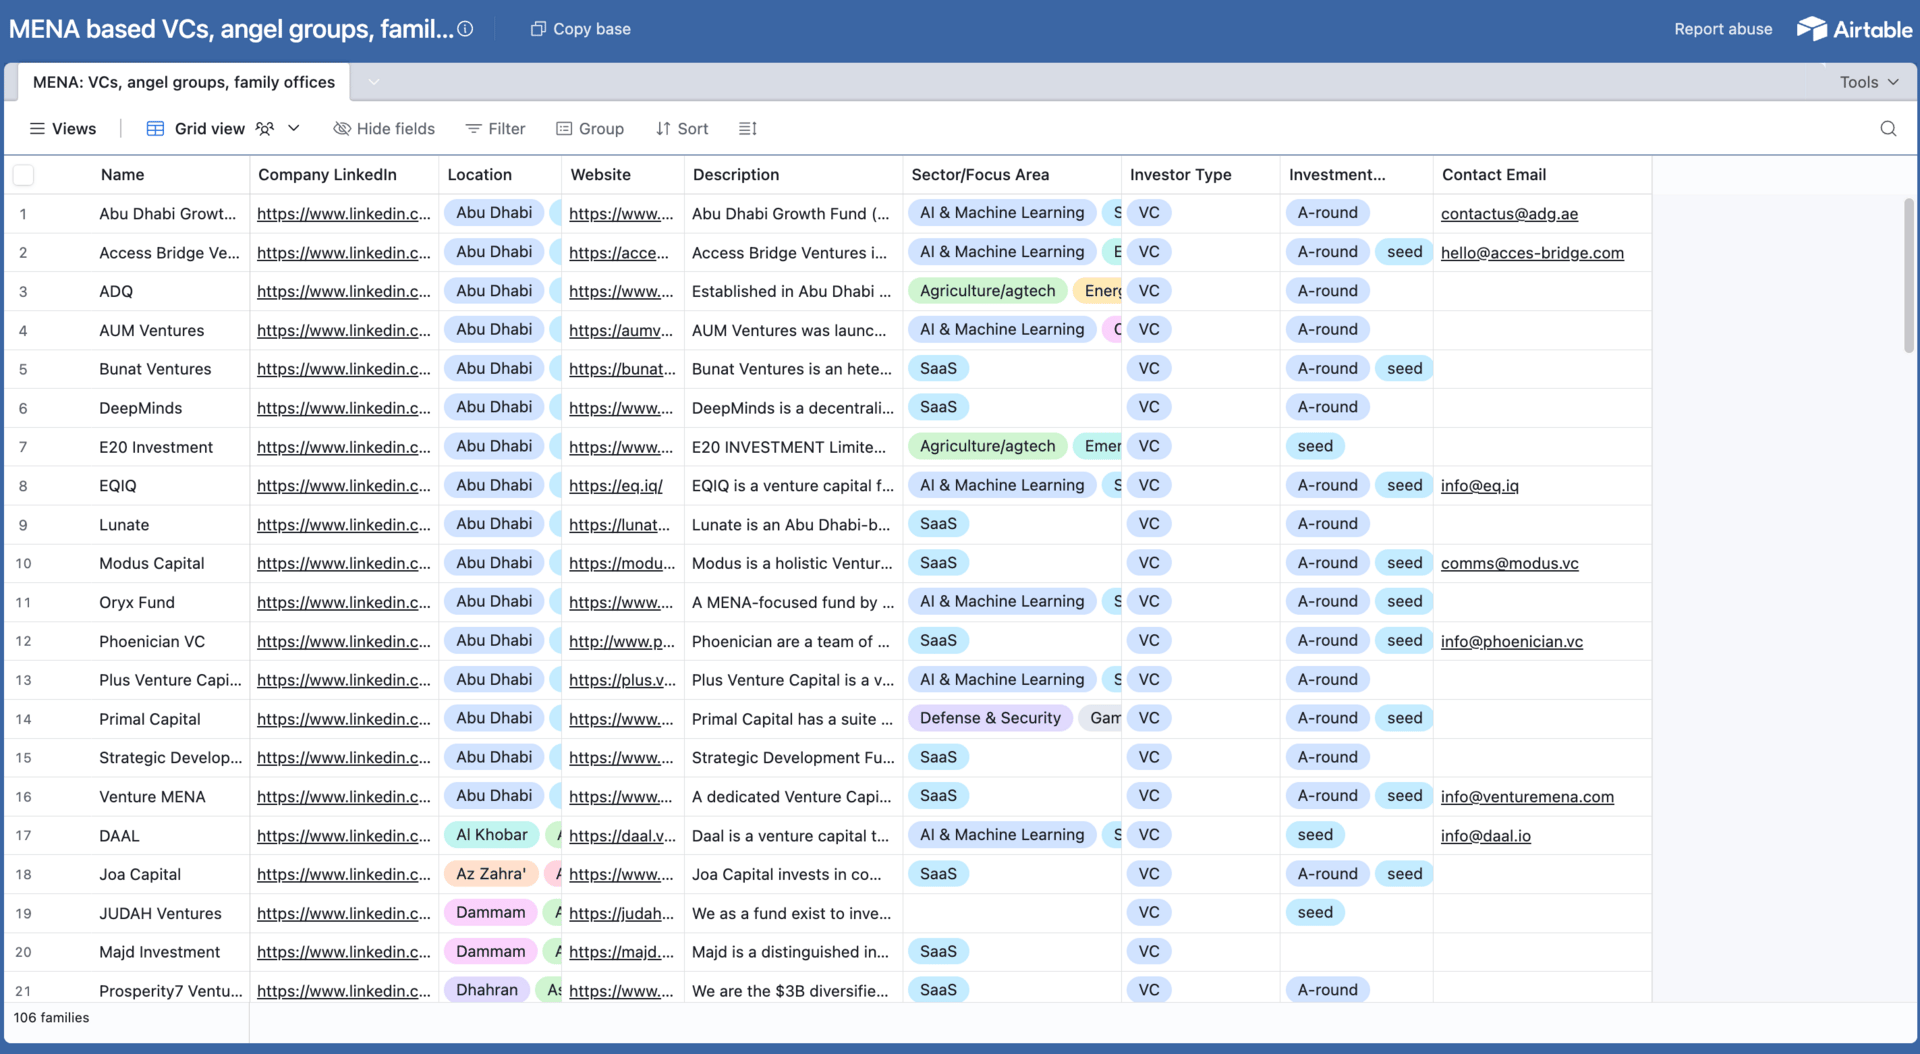Click the Description column header
Screen dimensions: 1920x1054
tap(794, 174)
